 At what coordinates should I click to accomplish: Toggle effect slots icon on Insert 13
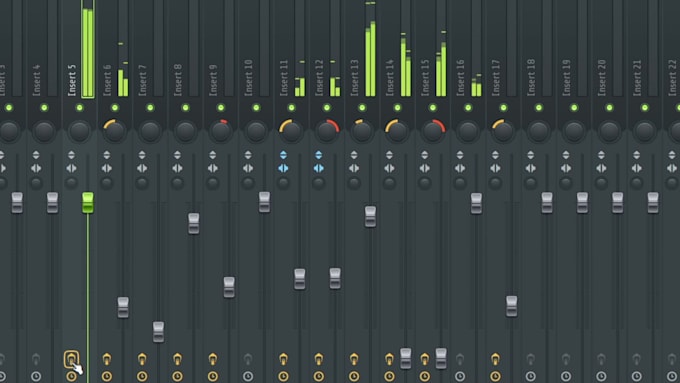pos(354,359)
